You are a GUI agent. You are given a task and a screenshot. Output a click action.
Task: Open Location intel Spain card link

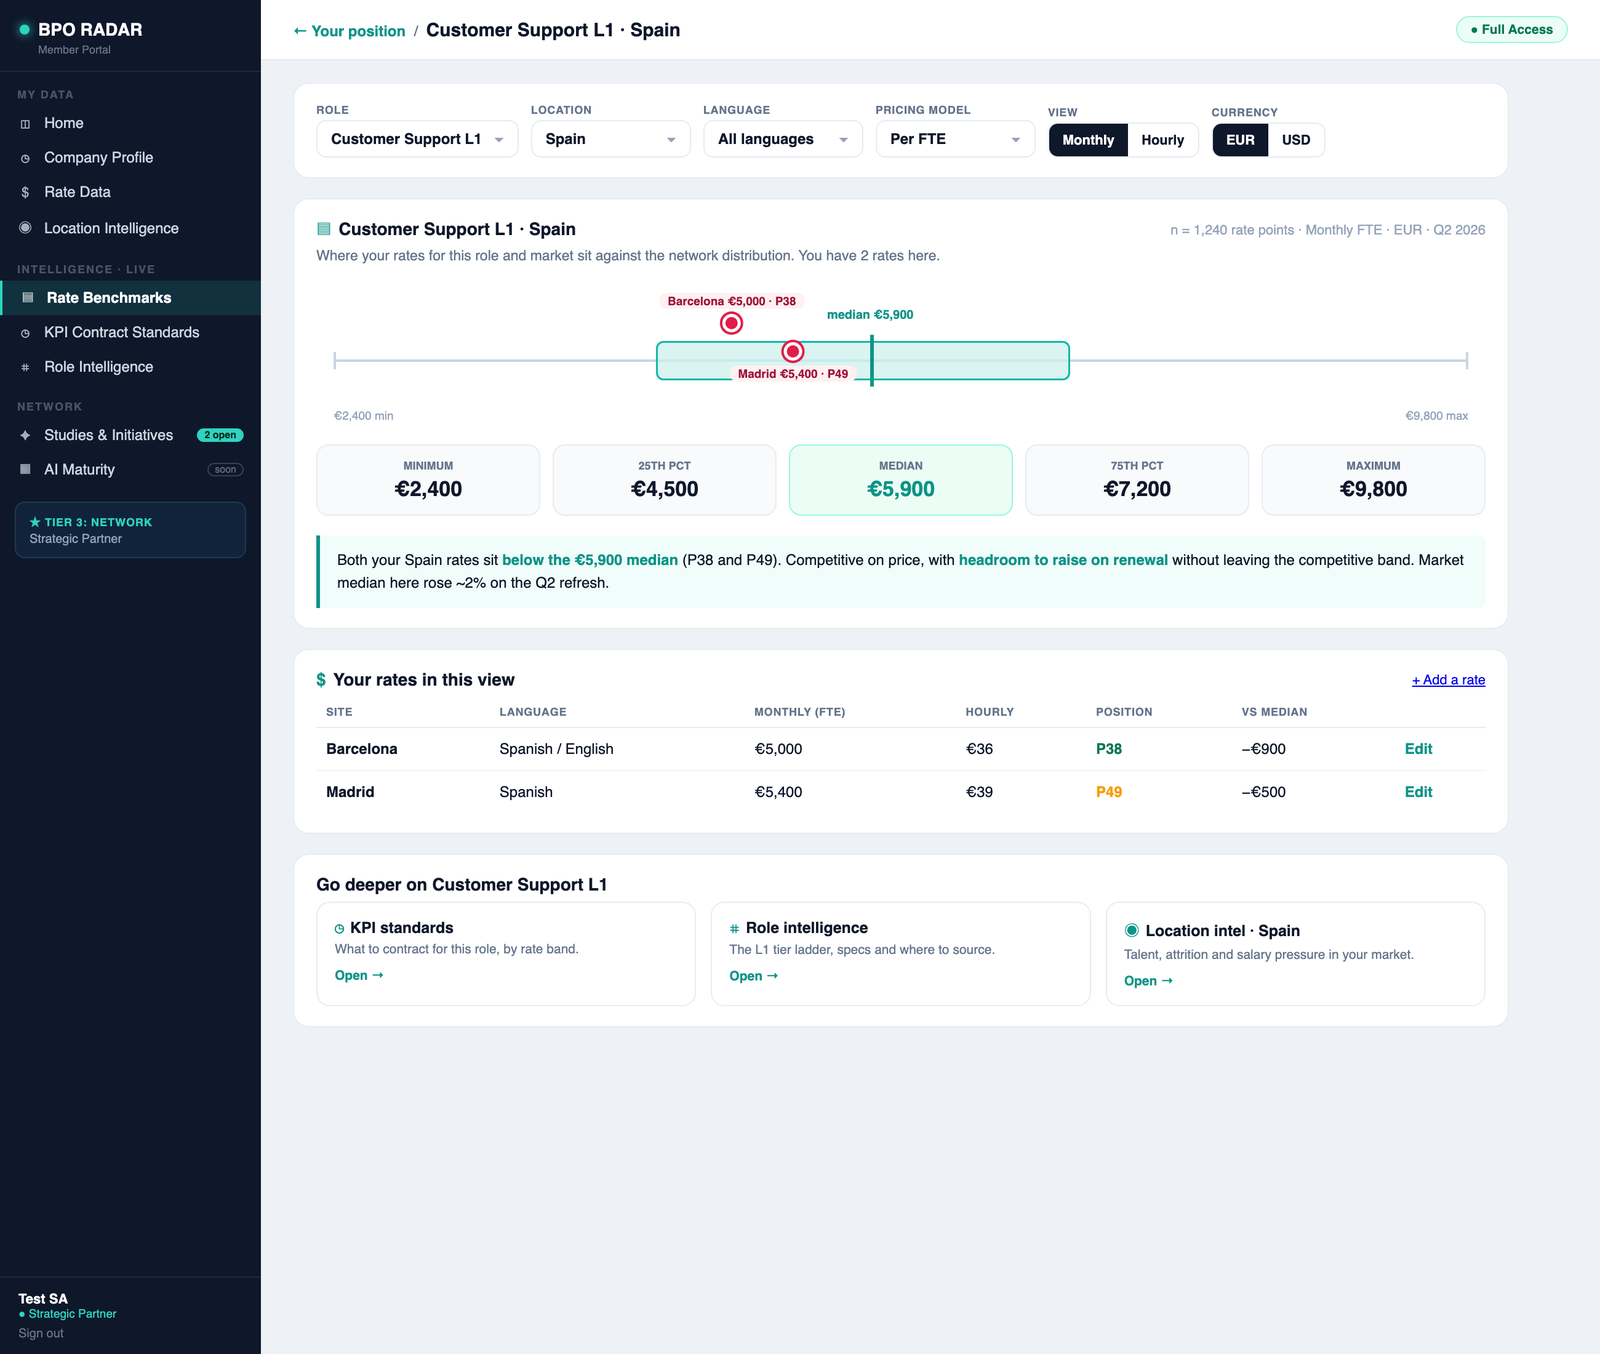[1148, 981]
